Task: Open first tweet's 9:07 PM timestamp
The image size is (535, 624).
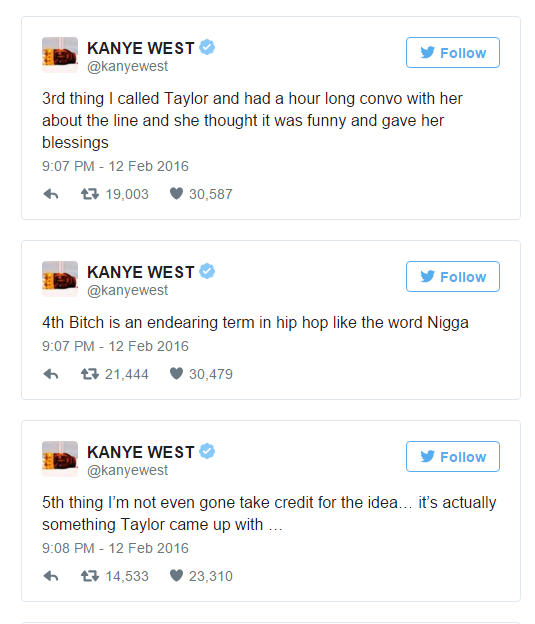Action: [x=115, y=166]
